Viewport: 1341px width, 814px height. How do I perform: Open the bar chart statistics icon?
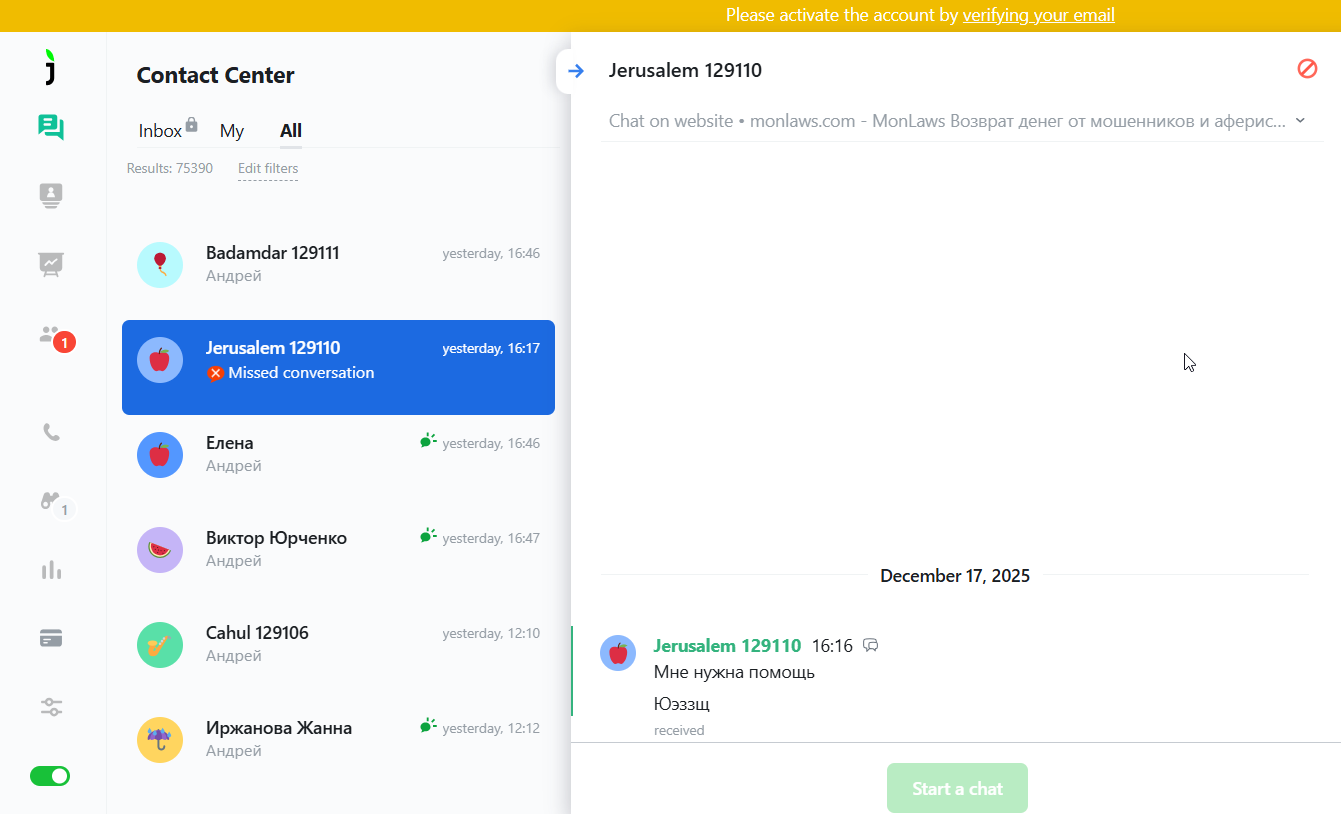click(x=51, y=570)
